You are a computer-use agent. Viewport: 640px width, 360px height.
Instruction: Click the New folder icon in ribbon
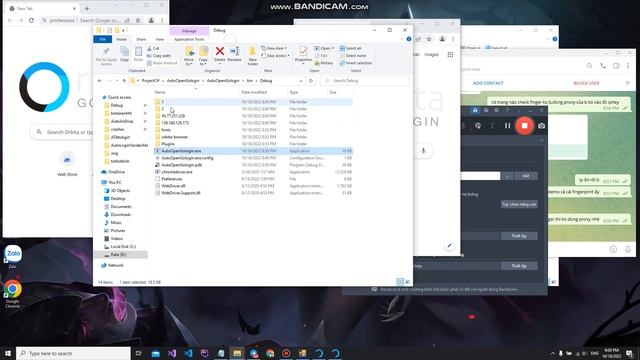pos(252,51)
